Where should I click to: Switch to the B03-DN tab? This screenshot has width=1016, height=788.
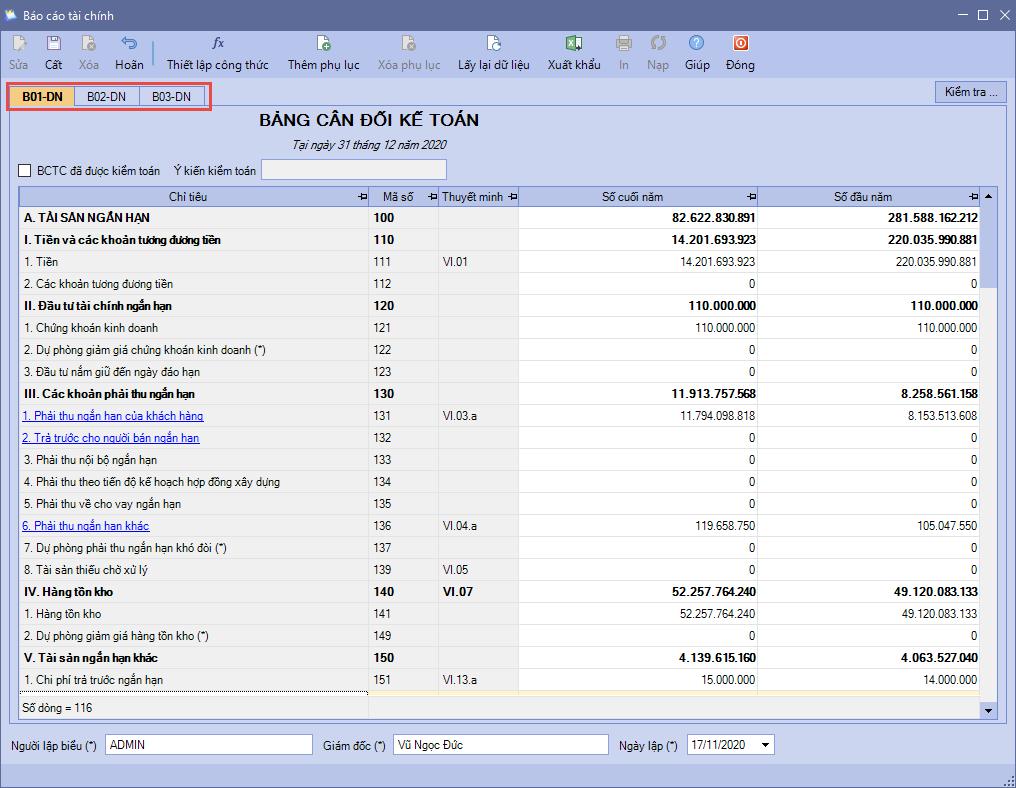coord(171,97)
